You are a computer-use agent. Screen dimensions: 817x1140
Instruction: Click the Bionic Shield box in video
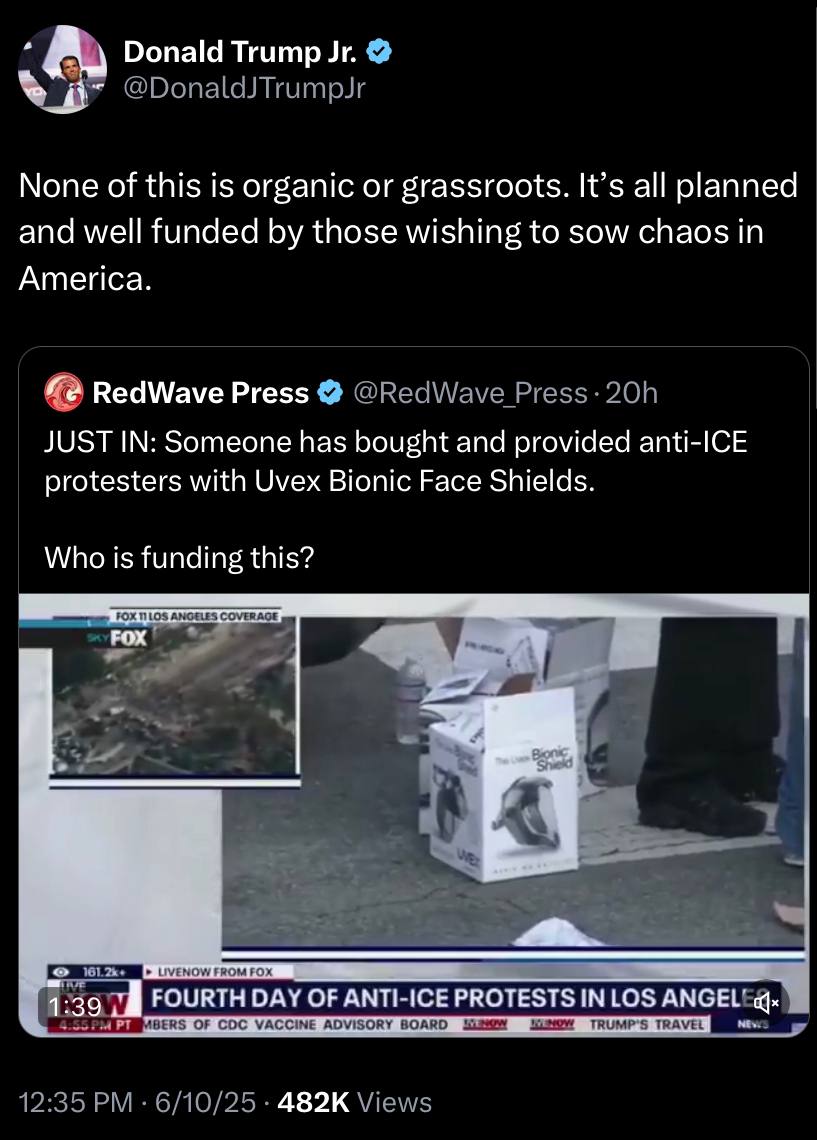tap(504, 785)
